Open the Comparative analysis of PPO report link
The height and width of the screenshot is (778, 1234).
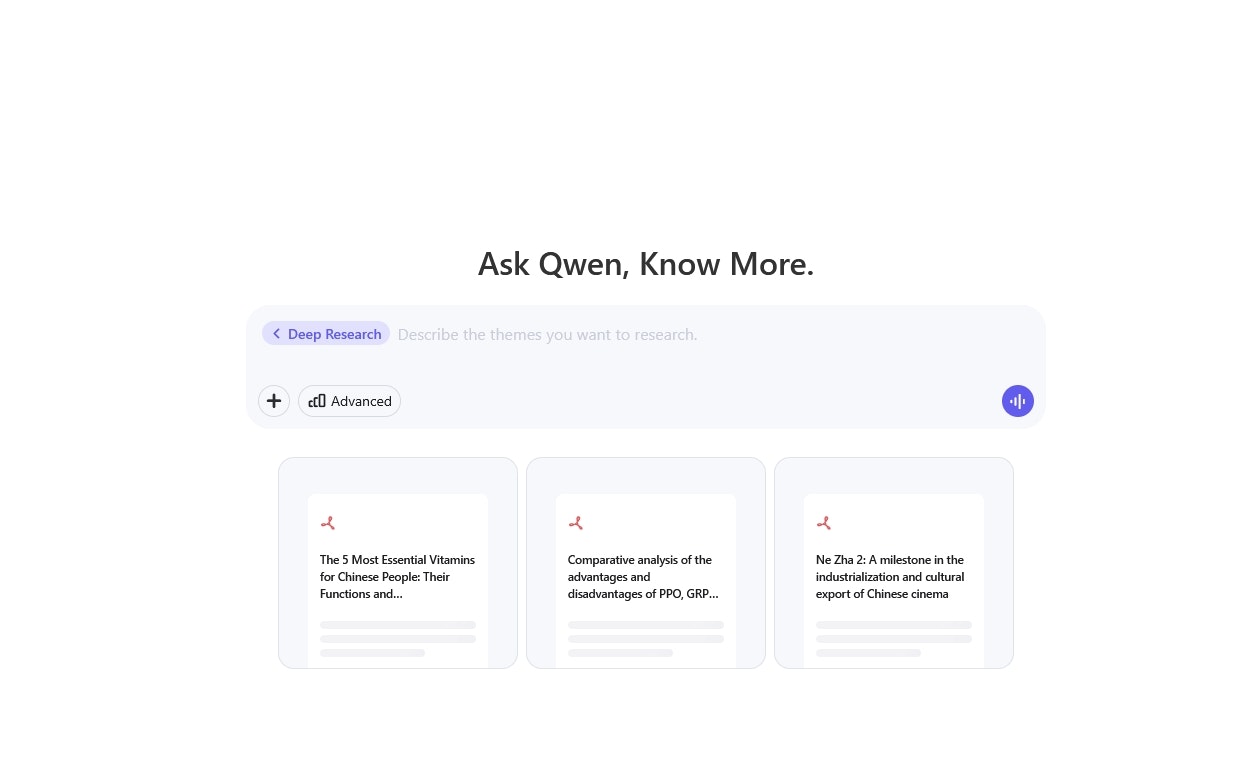tap(643, 577)
